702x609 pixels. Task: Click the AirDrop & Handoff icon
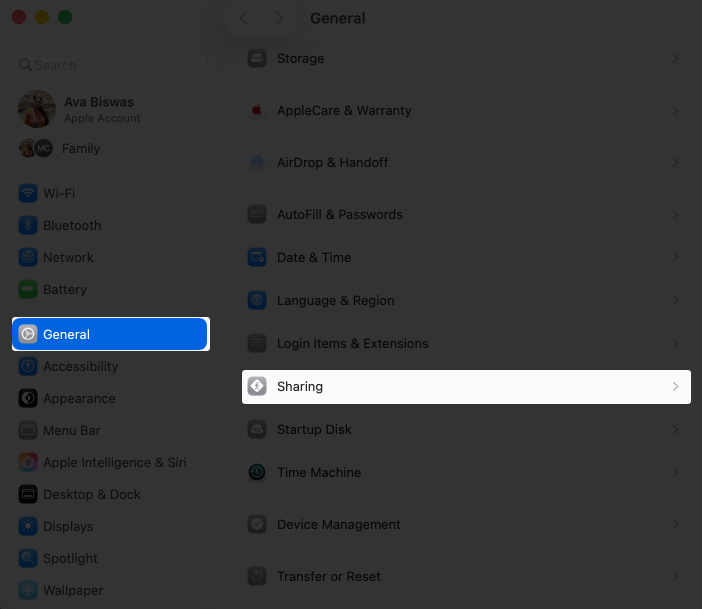point(257,162)
